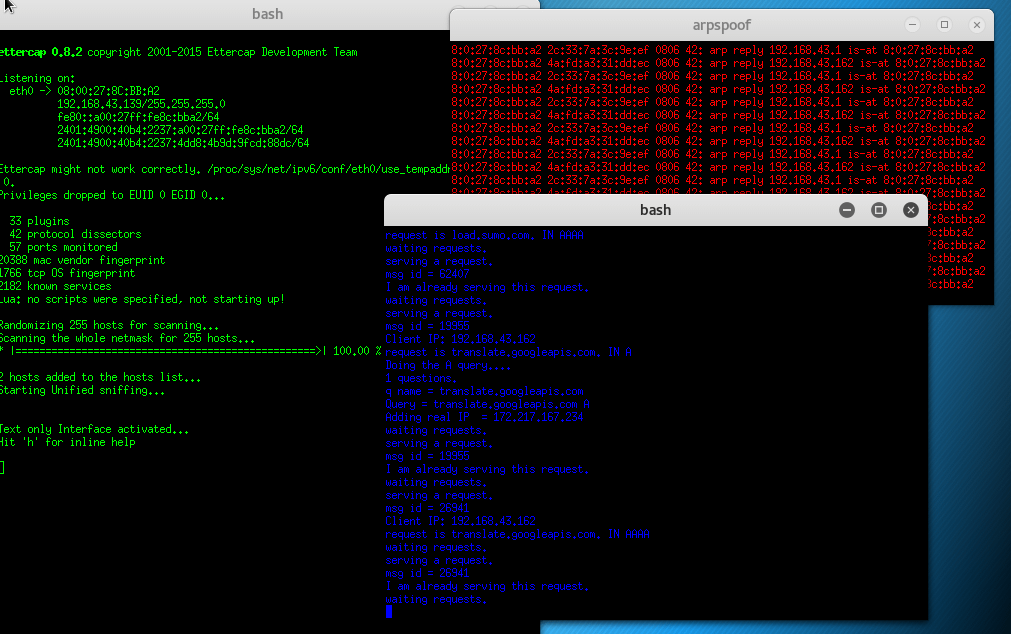Click the 'Starting Unified sniffing' message
Viewport: 1011px width, 634px height.
click(x=80, y=390)
